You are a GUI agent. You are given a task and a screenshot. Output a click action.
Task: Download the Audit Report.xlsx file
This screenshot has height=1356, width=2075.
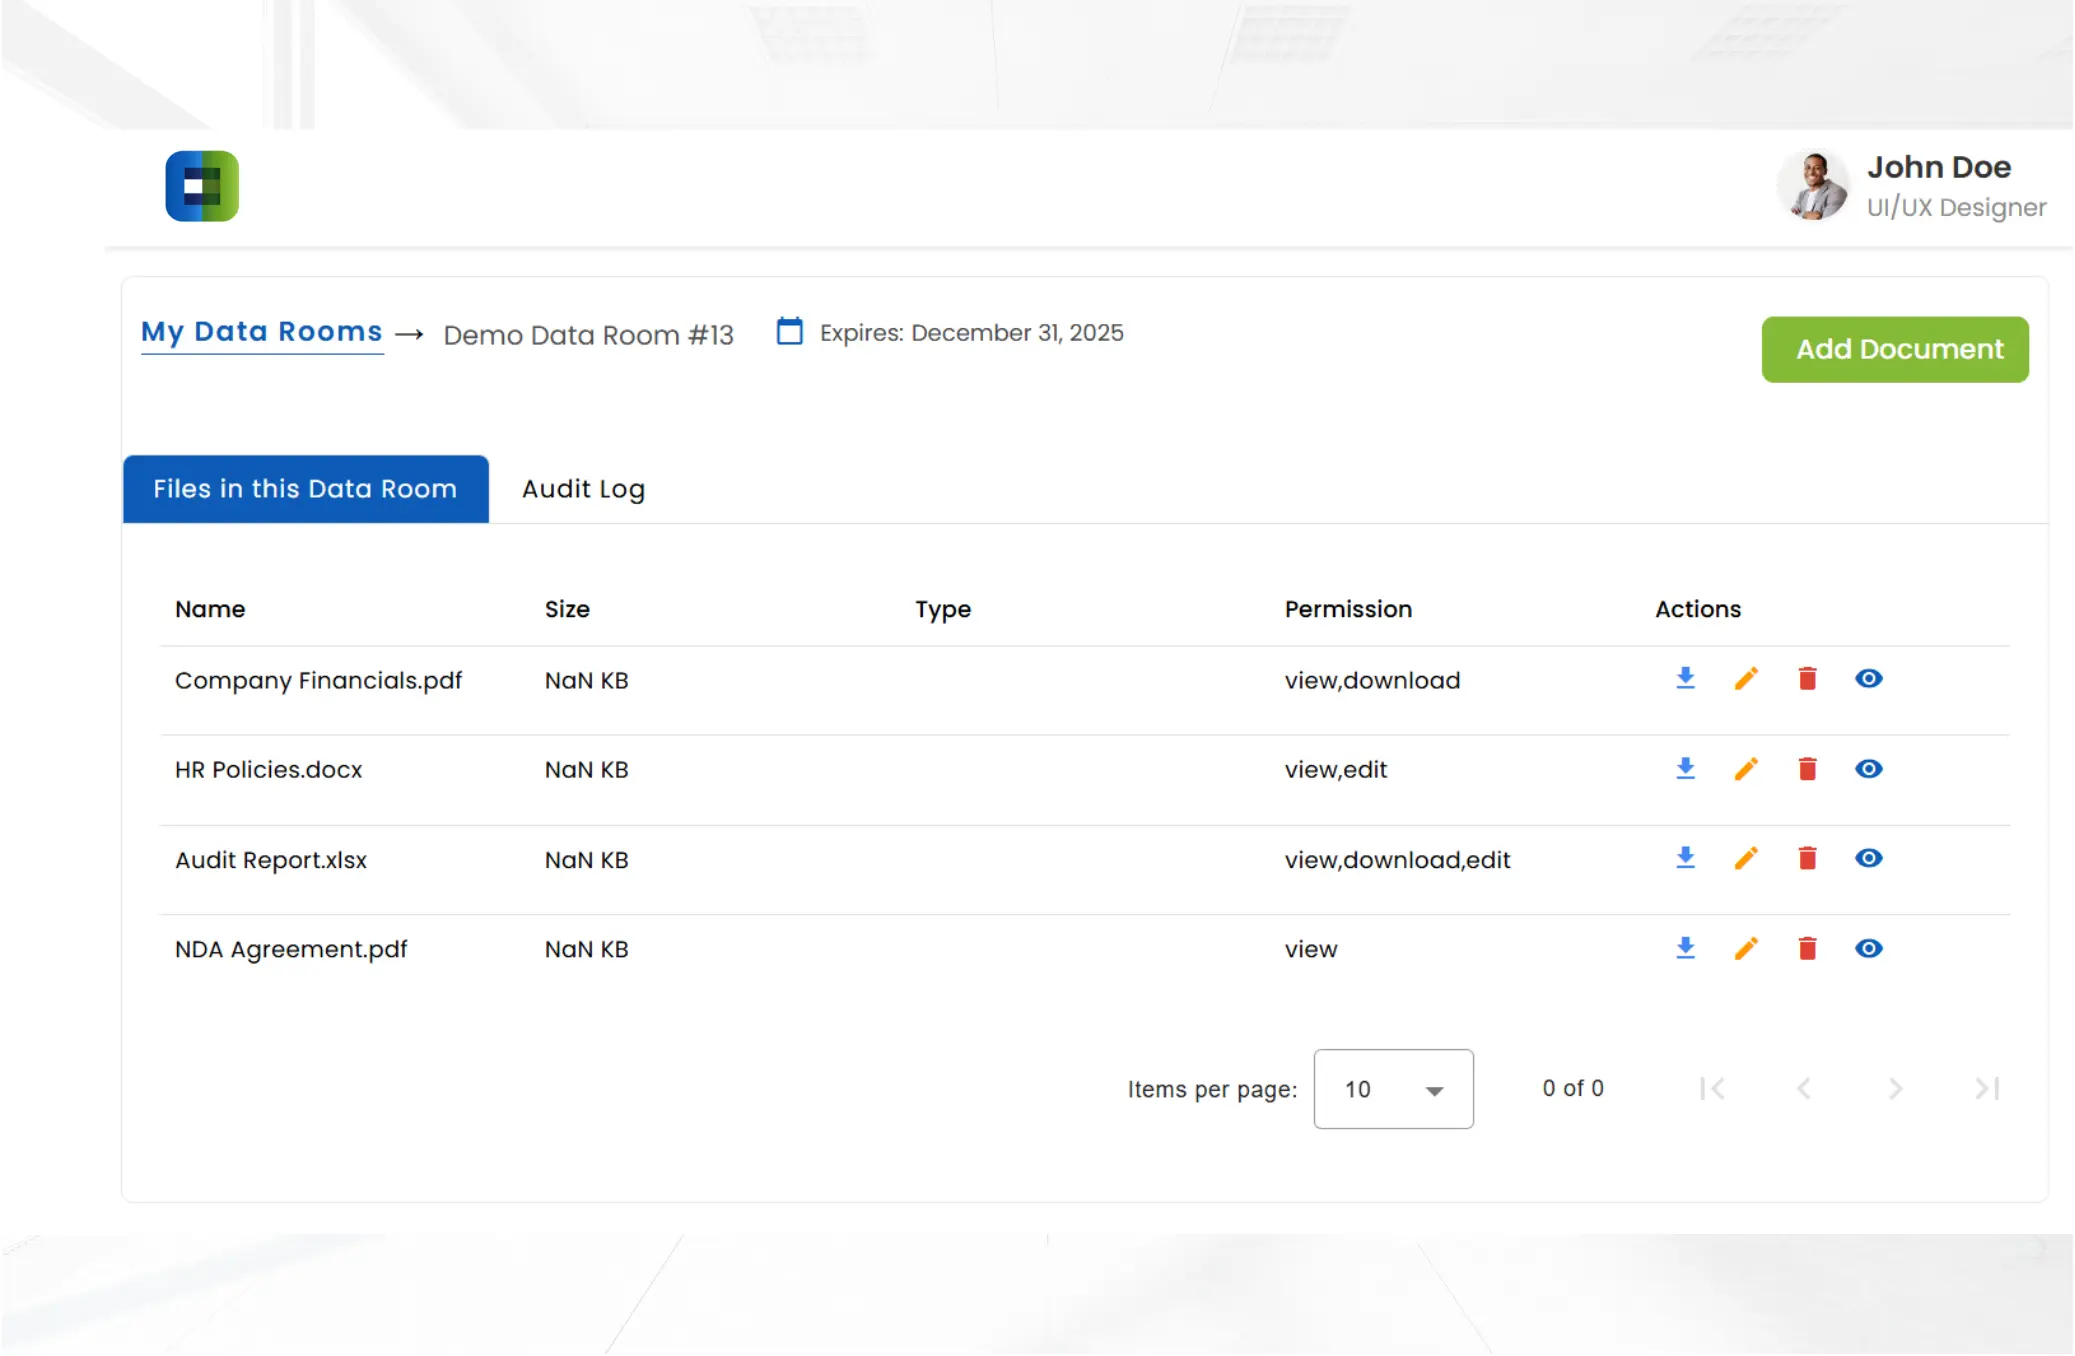(1685, 858)
